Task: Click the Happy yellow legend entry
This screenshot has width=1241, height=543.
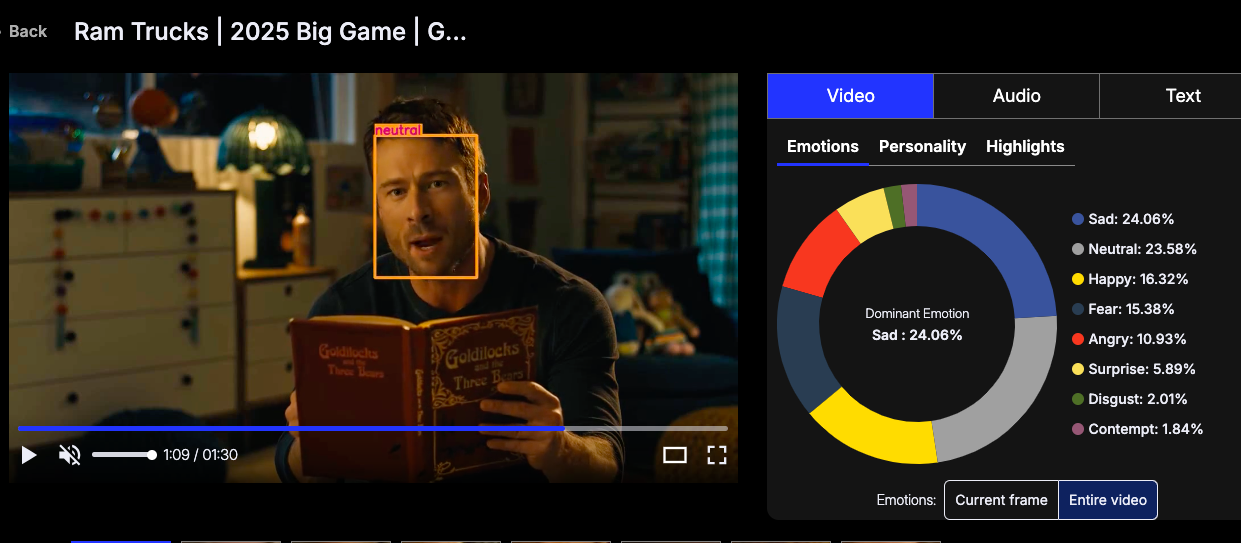Action: pyautogui.click(x=1130, y=279)
